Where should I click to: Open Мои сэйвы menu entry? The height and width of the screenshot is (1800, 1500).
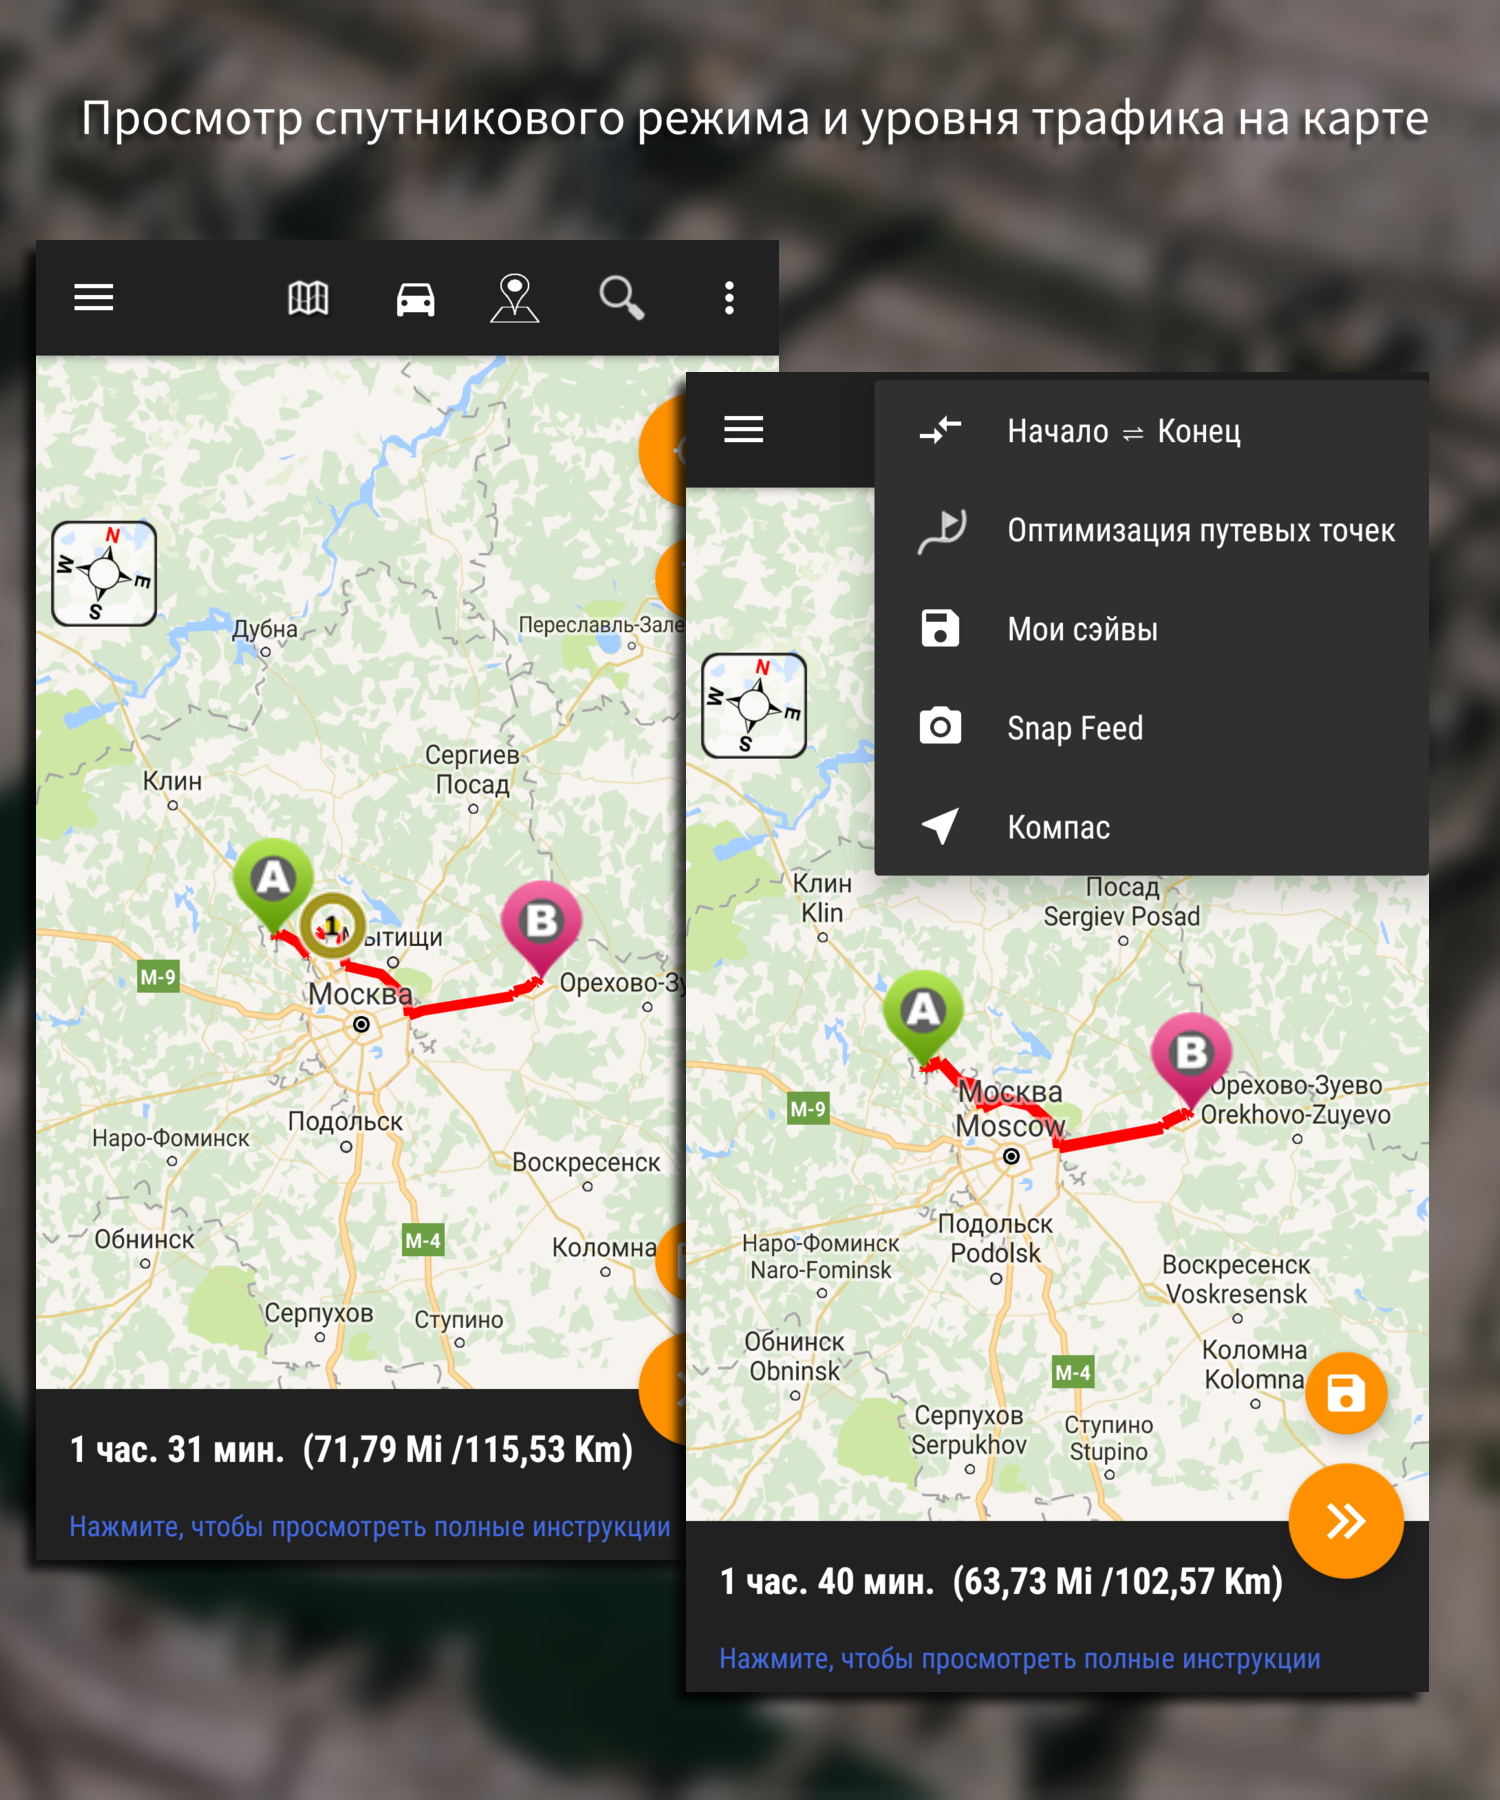coord(1151,629)
